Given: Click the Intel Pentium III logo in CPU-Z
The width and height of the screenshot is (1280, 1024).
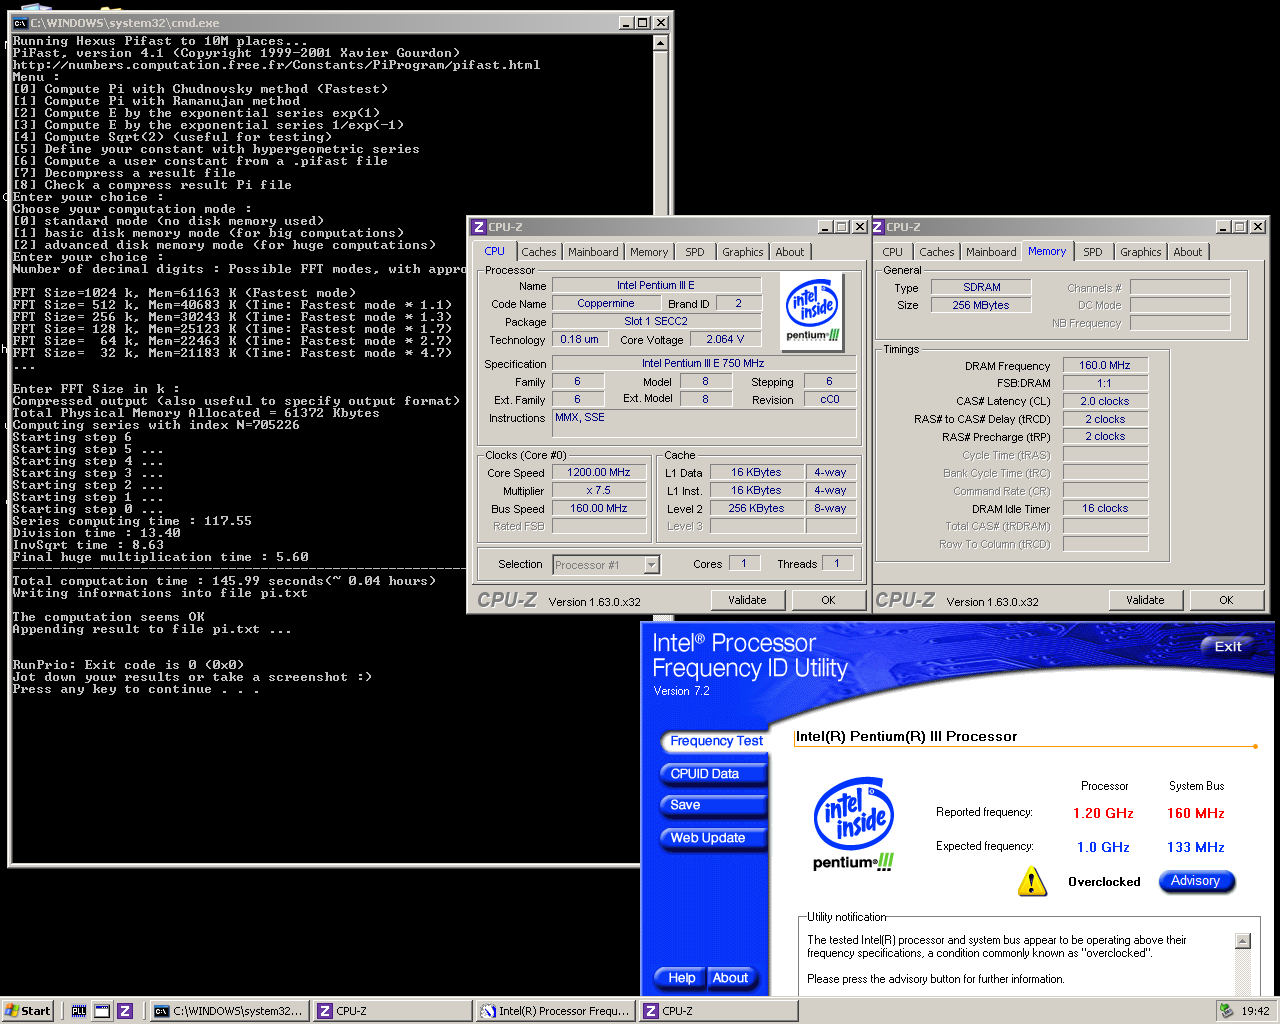Looking at the screenshot, I should [x=813, y=311].
